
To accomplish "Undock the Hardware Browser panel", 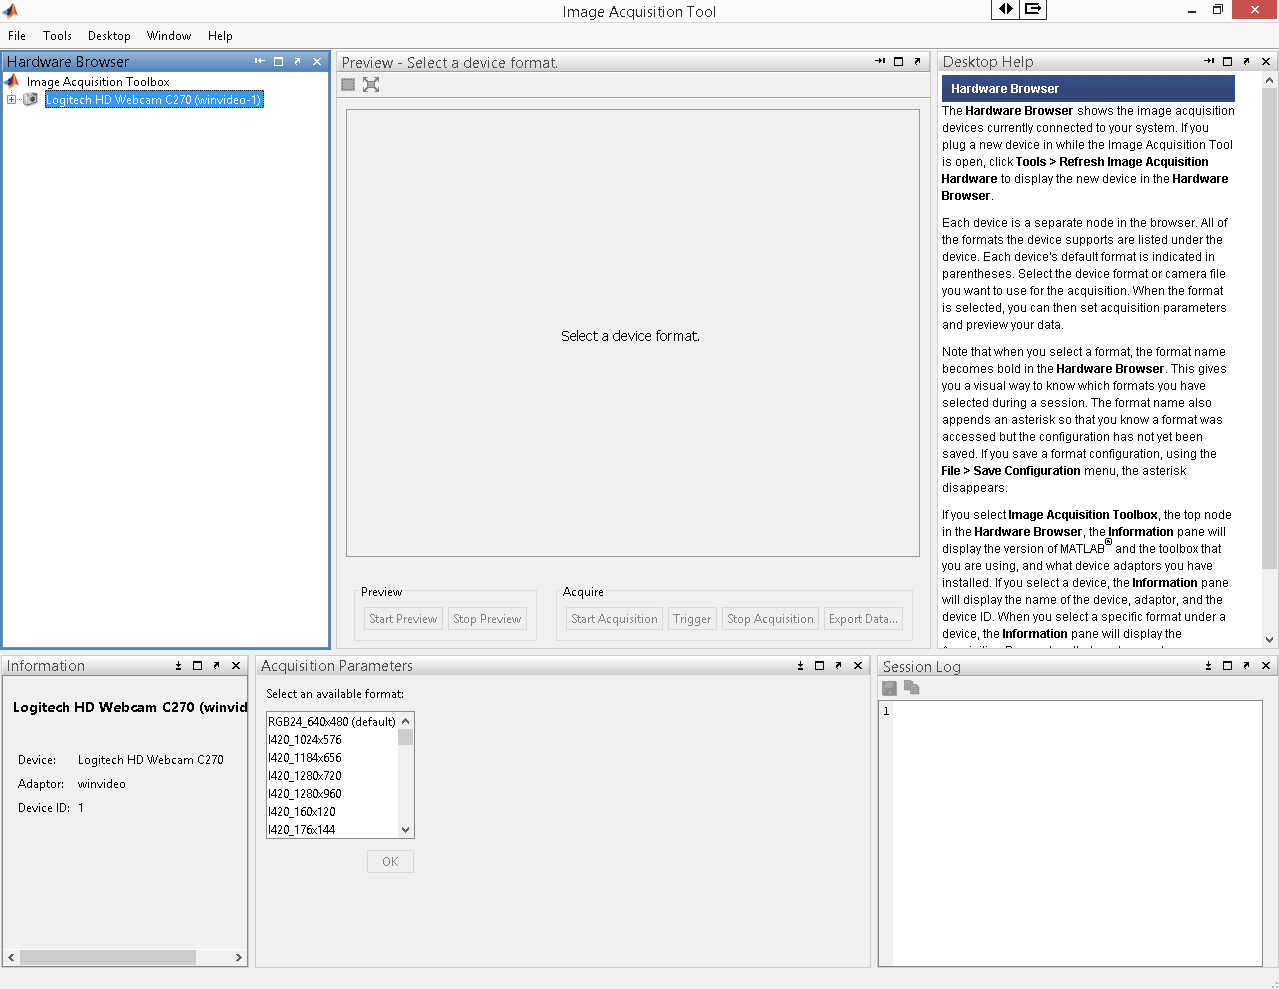I will pyautogui.click(x=297, y=62).
